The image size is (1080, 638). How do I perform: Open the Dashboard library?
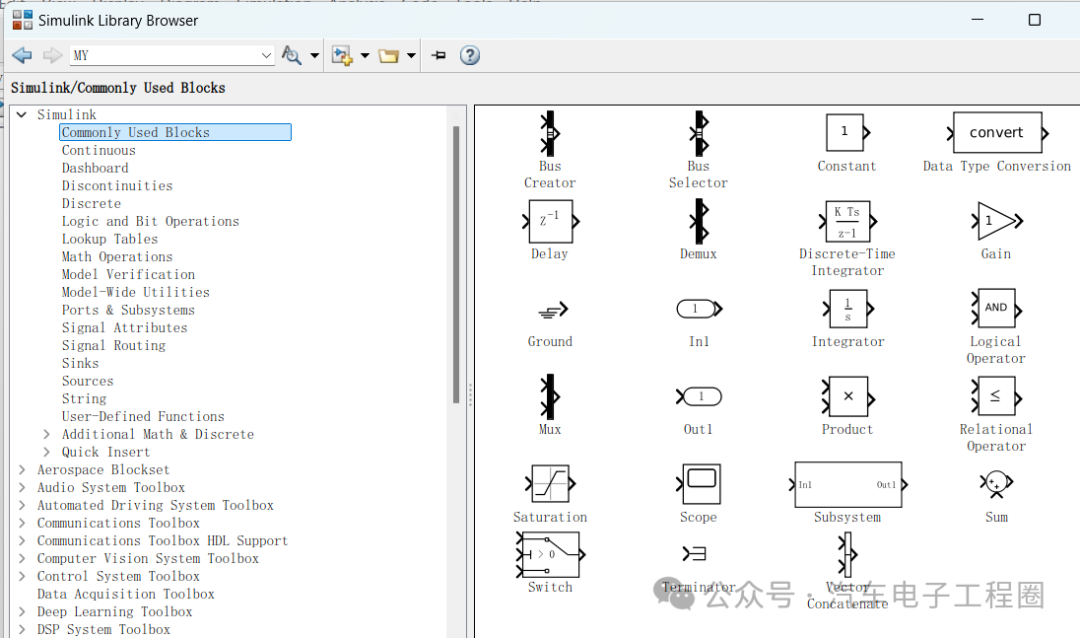(95, 168)
